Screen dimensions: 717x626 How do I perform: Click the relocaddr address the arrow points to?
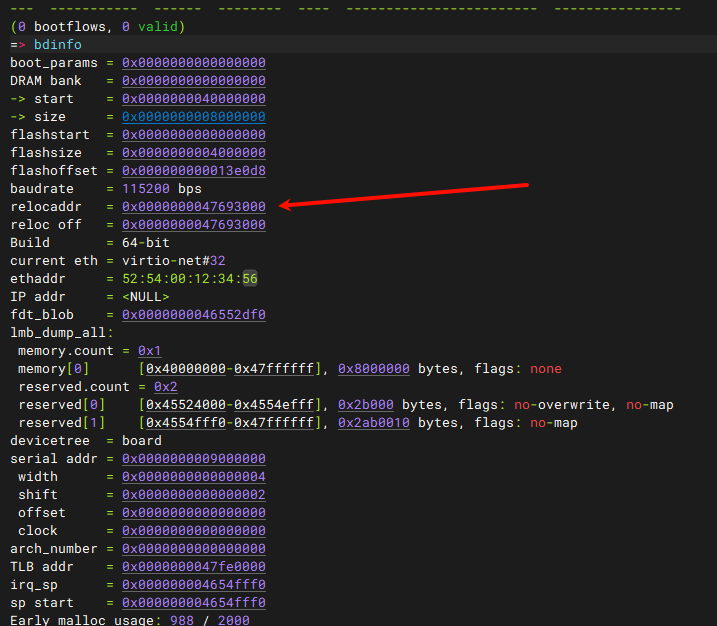(x=194, y=207)
